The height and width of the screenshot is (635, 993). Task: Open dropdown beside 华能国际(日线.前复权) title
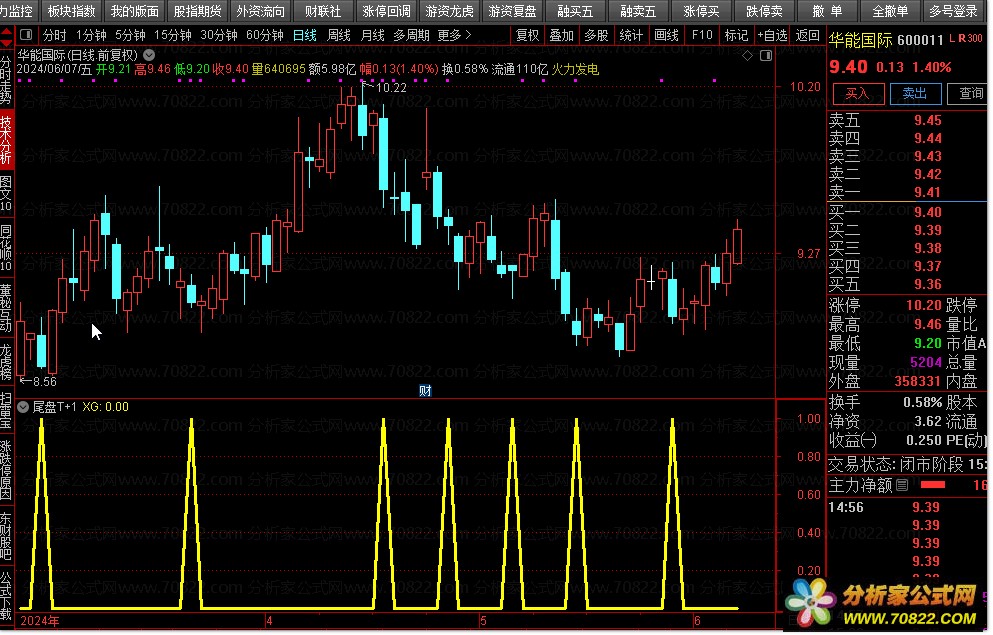(x=149, y=55)
